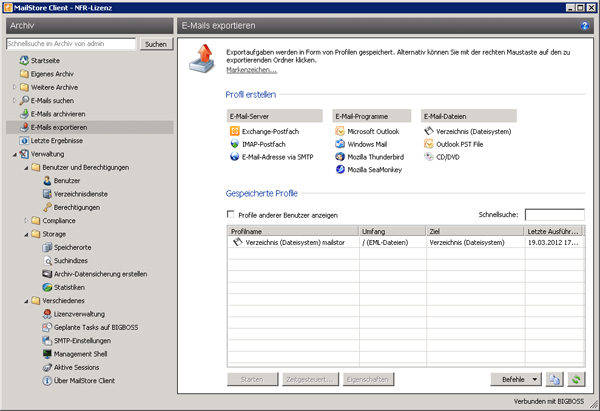The image size is (600, 411).
Task: Open Speicherorte storage icon
Action: pyautogui.click(x=47, y=247)
